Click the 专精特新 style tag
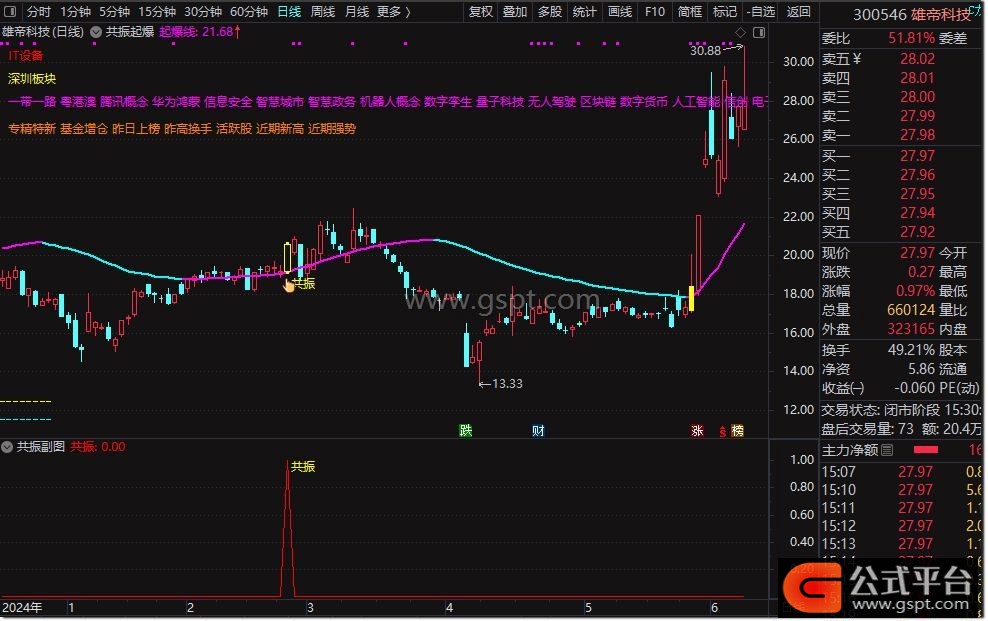 coord(32,128)
